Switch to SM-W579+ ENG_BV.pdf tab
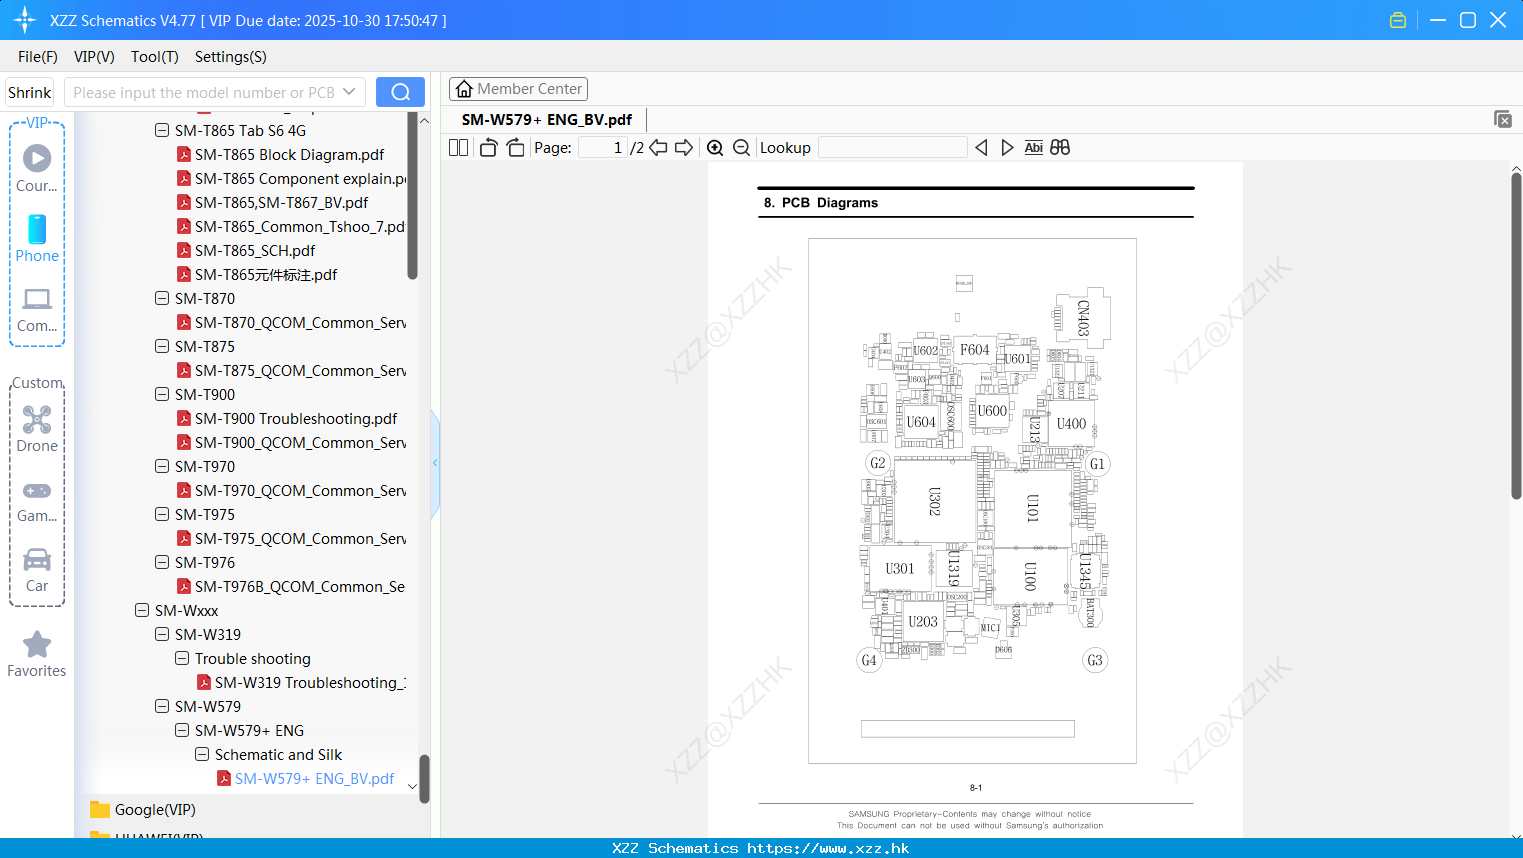The height and width of the screenshot is (858, 1523). point(547,119)
